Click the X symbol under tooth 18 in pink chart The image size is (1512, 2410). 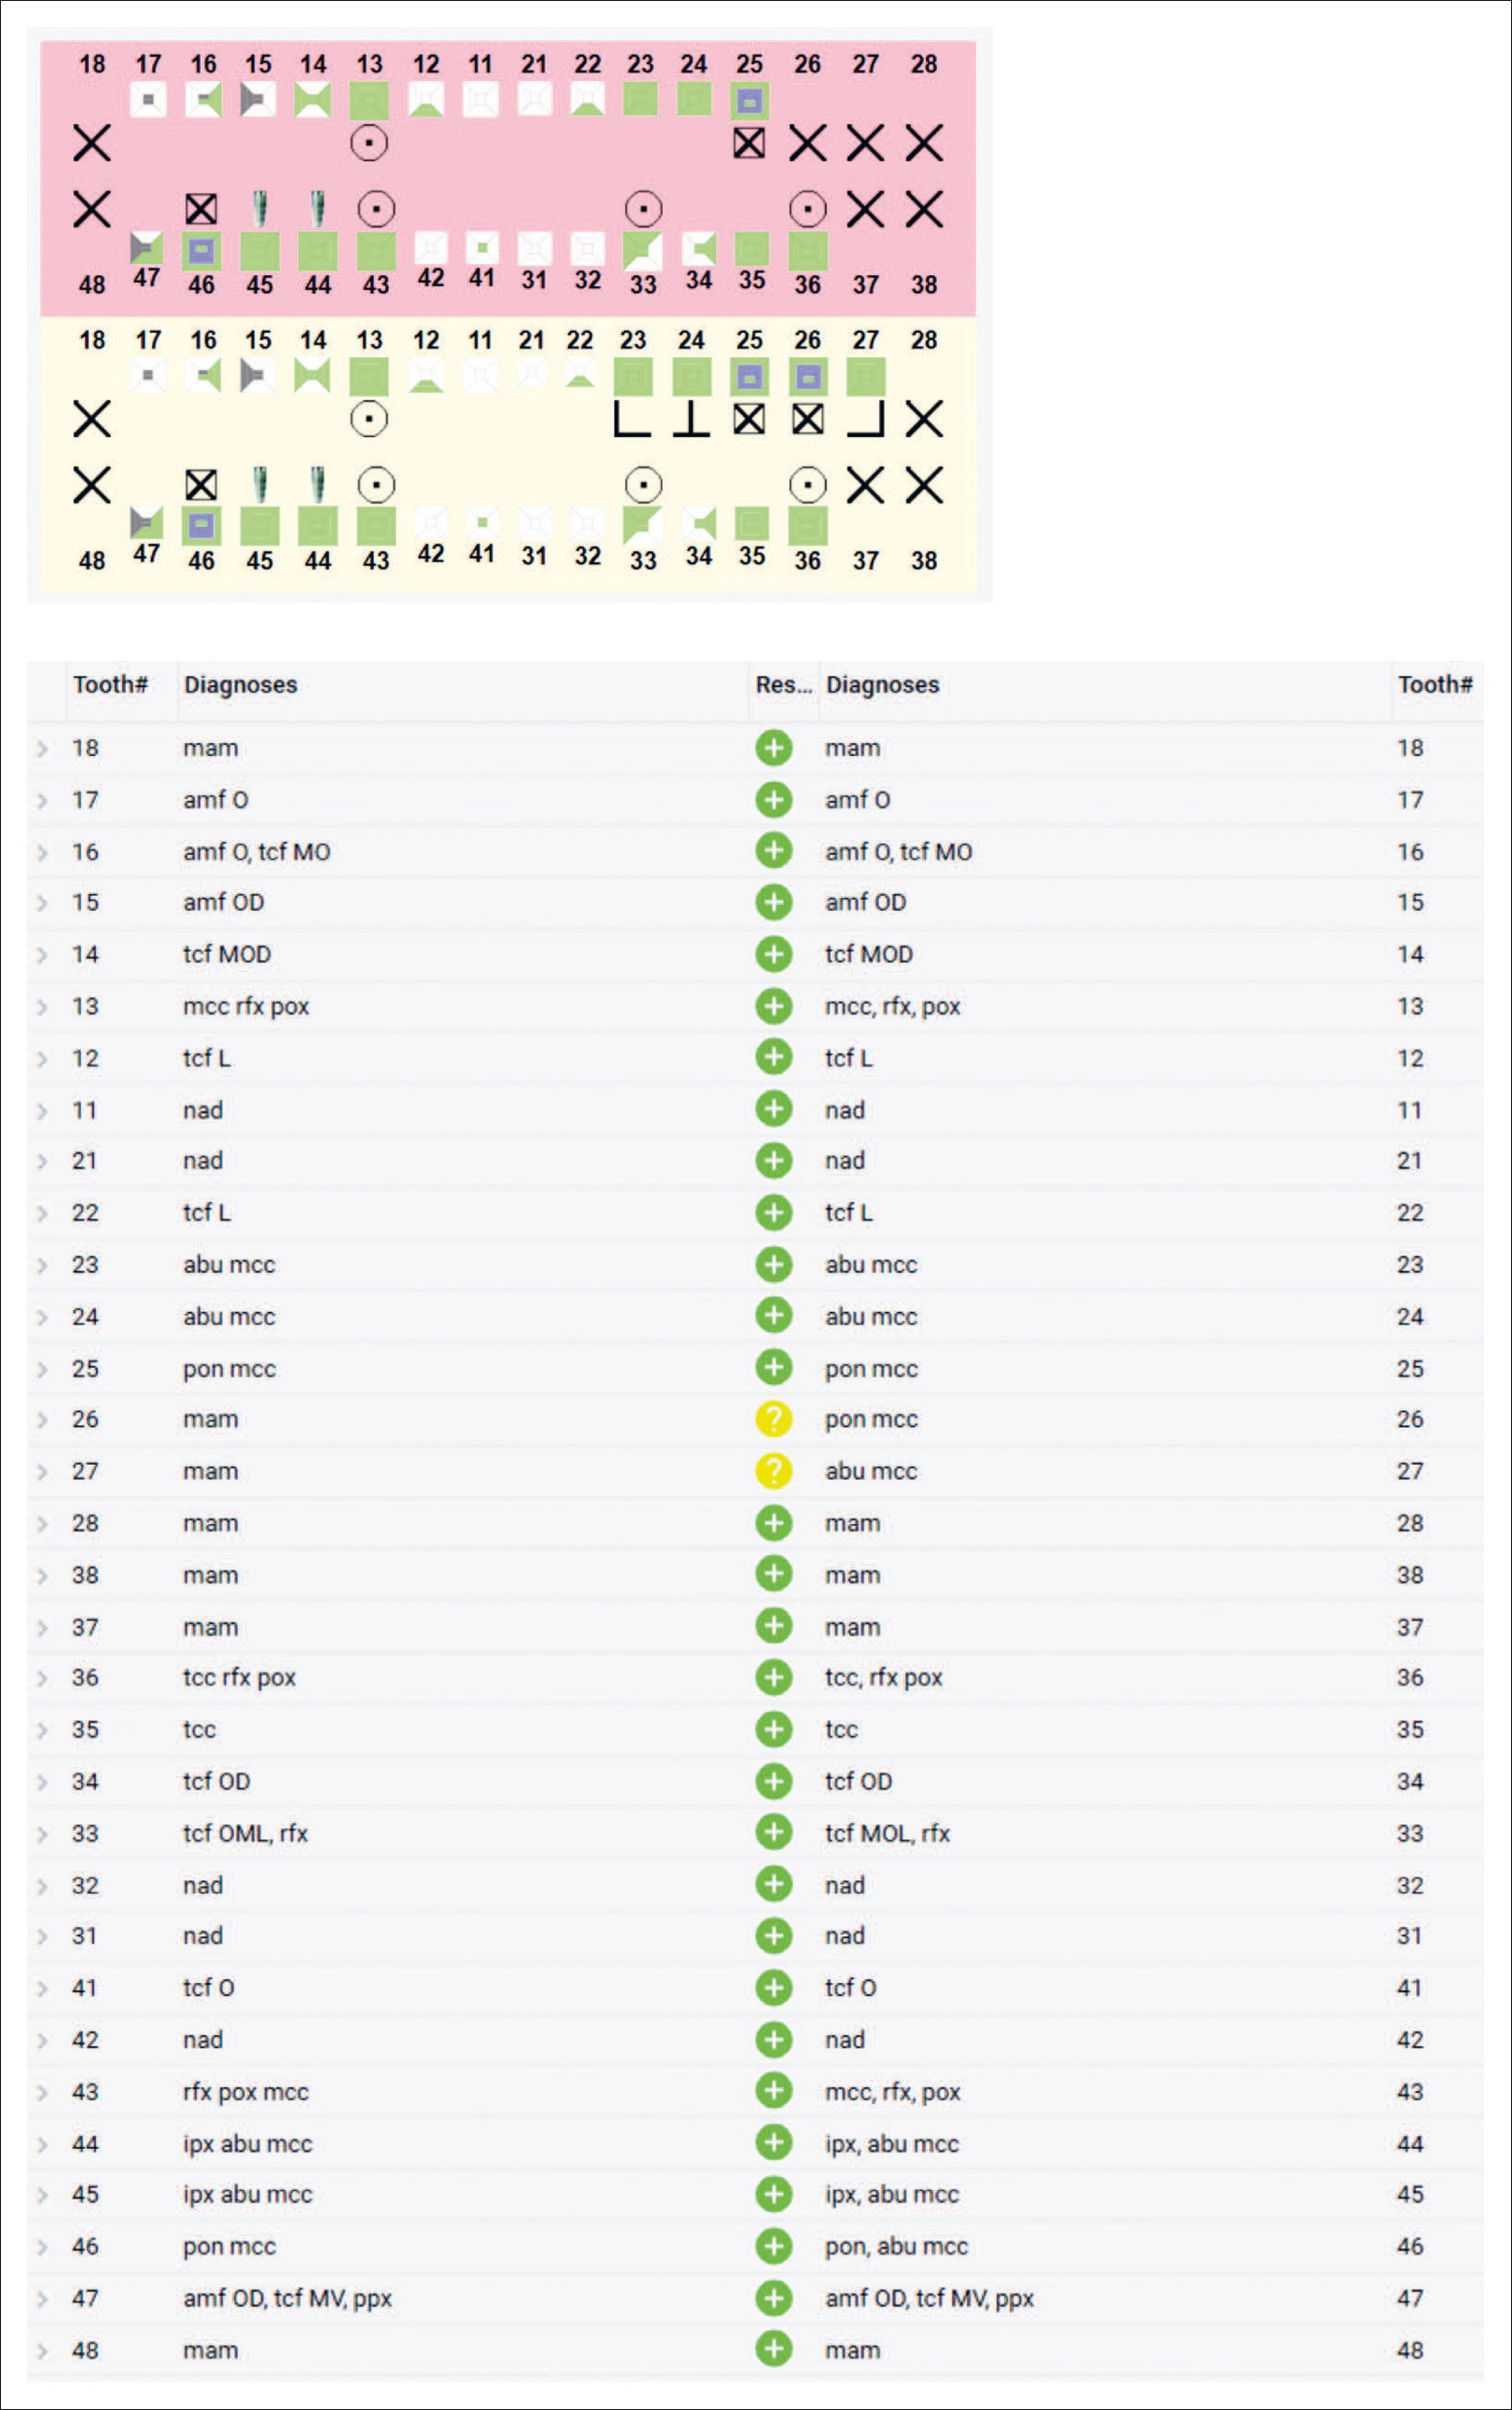92,143
